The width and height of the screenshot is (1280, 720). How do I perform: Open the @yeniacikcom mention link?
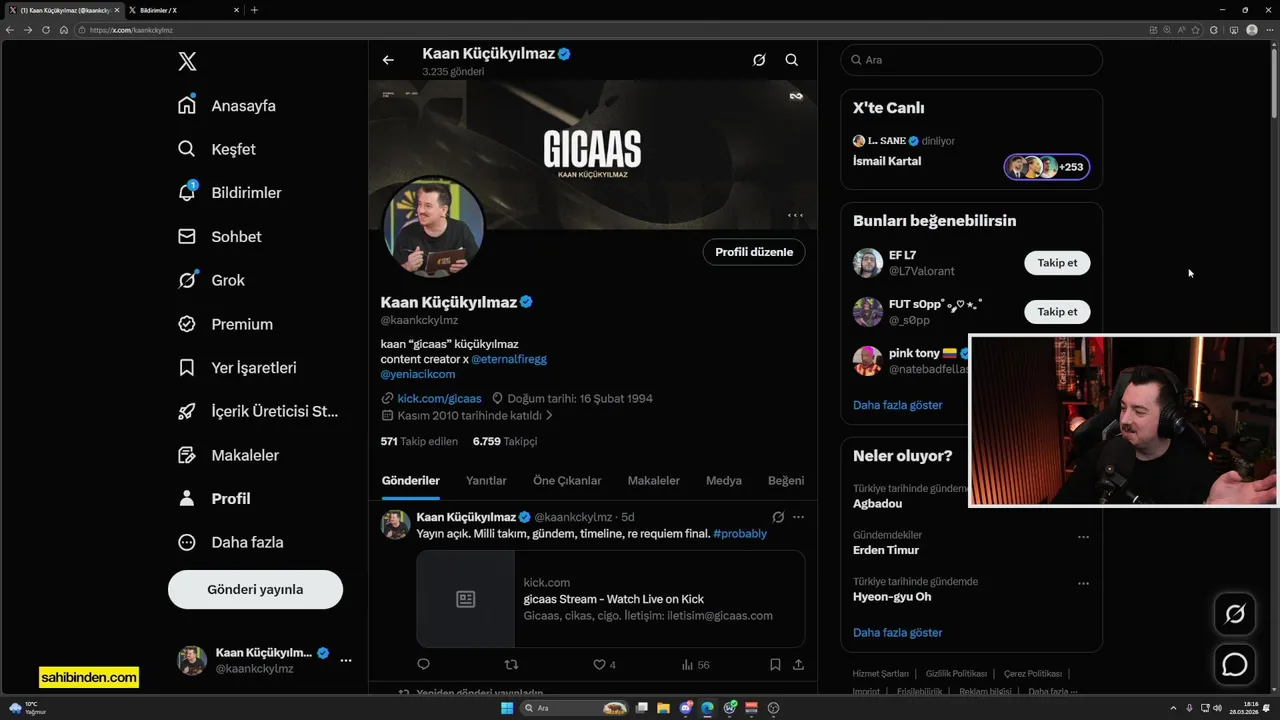tap(418, 374)
